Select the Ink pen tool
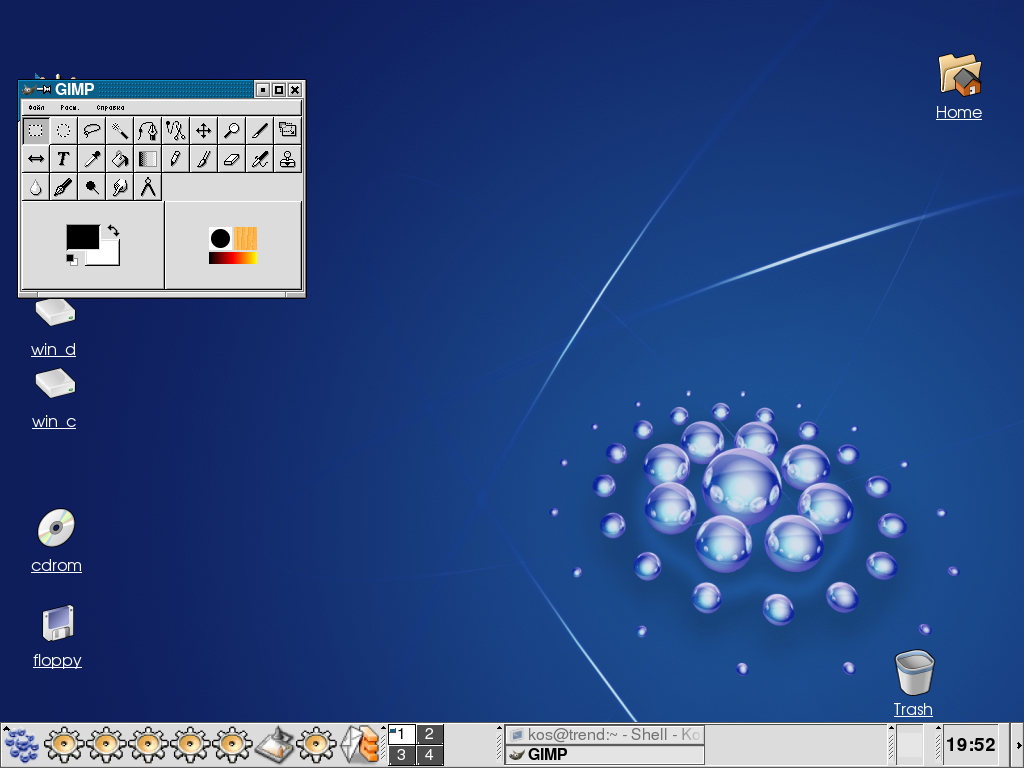1024x768 pixels. click(63, 187)
